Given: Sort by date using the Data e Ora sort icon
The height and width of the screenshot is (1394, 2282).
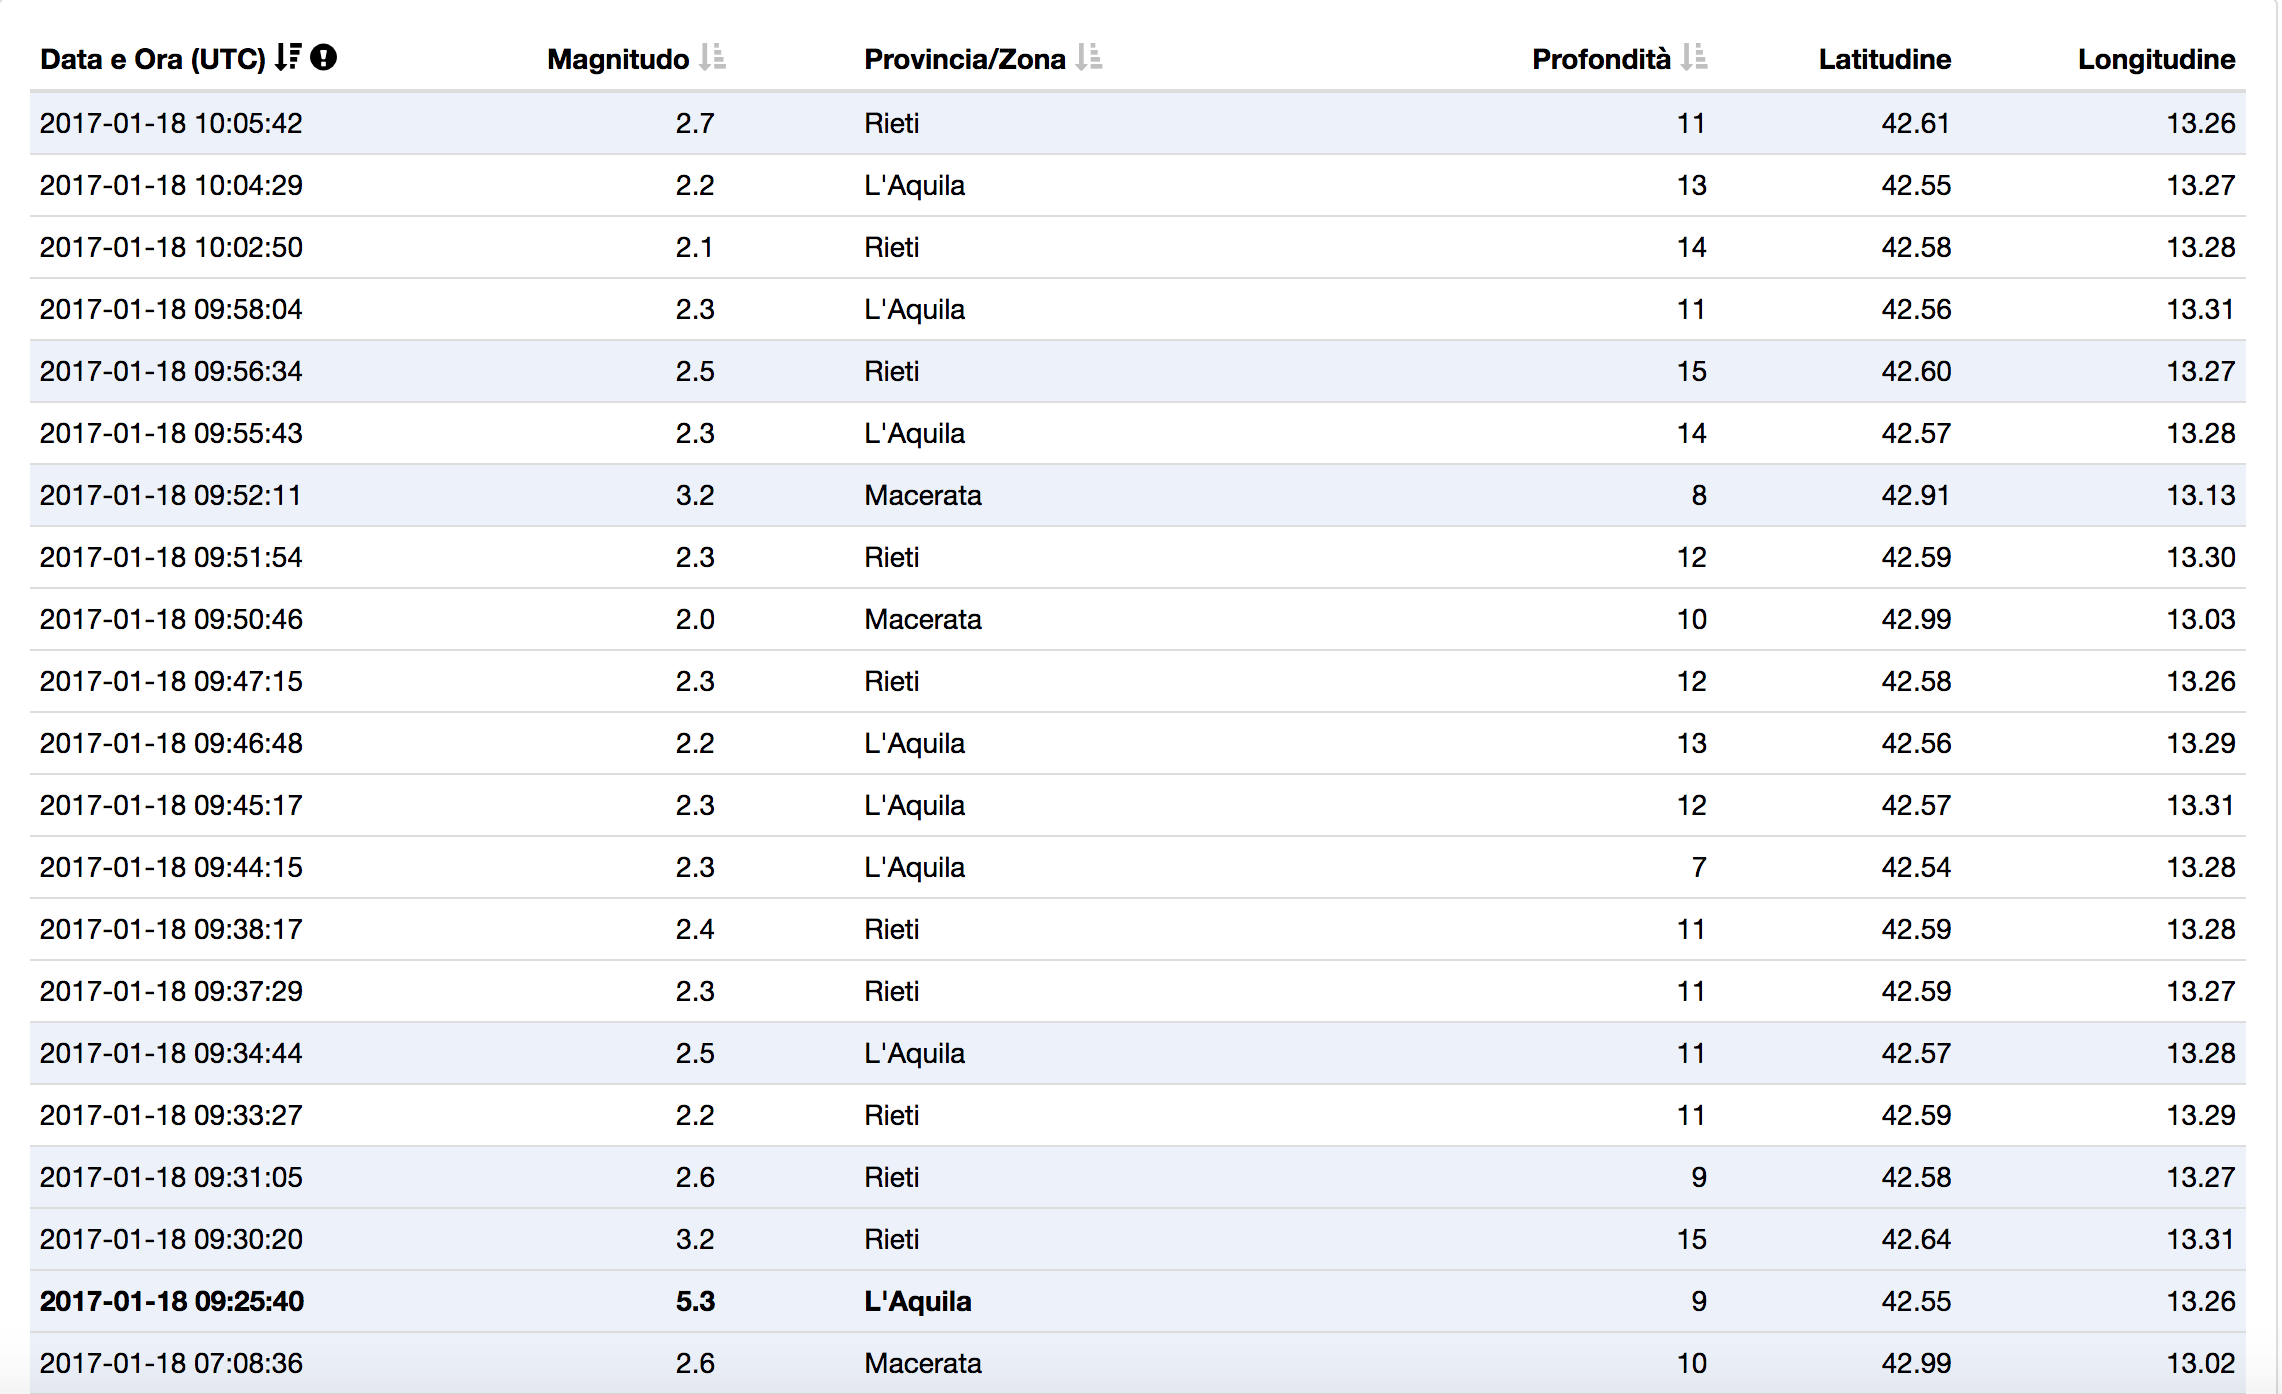Looking at the screenshot, I should tap(288, 57).
